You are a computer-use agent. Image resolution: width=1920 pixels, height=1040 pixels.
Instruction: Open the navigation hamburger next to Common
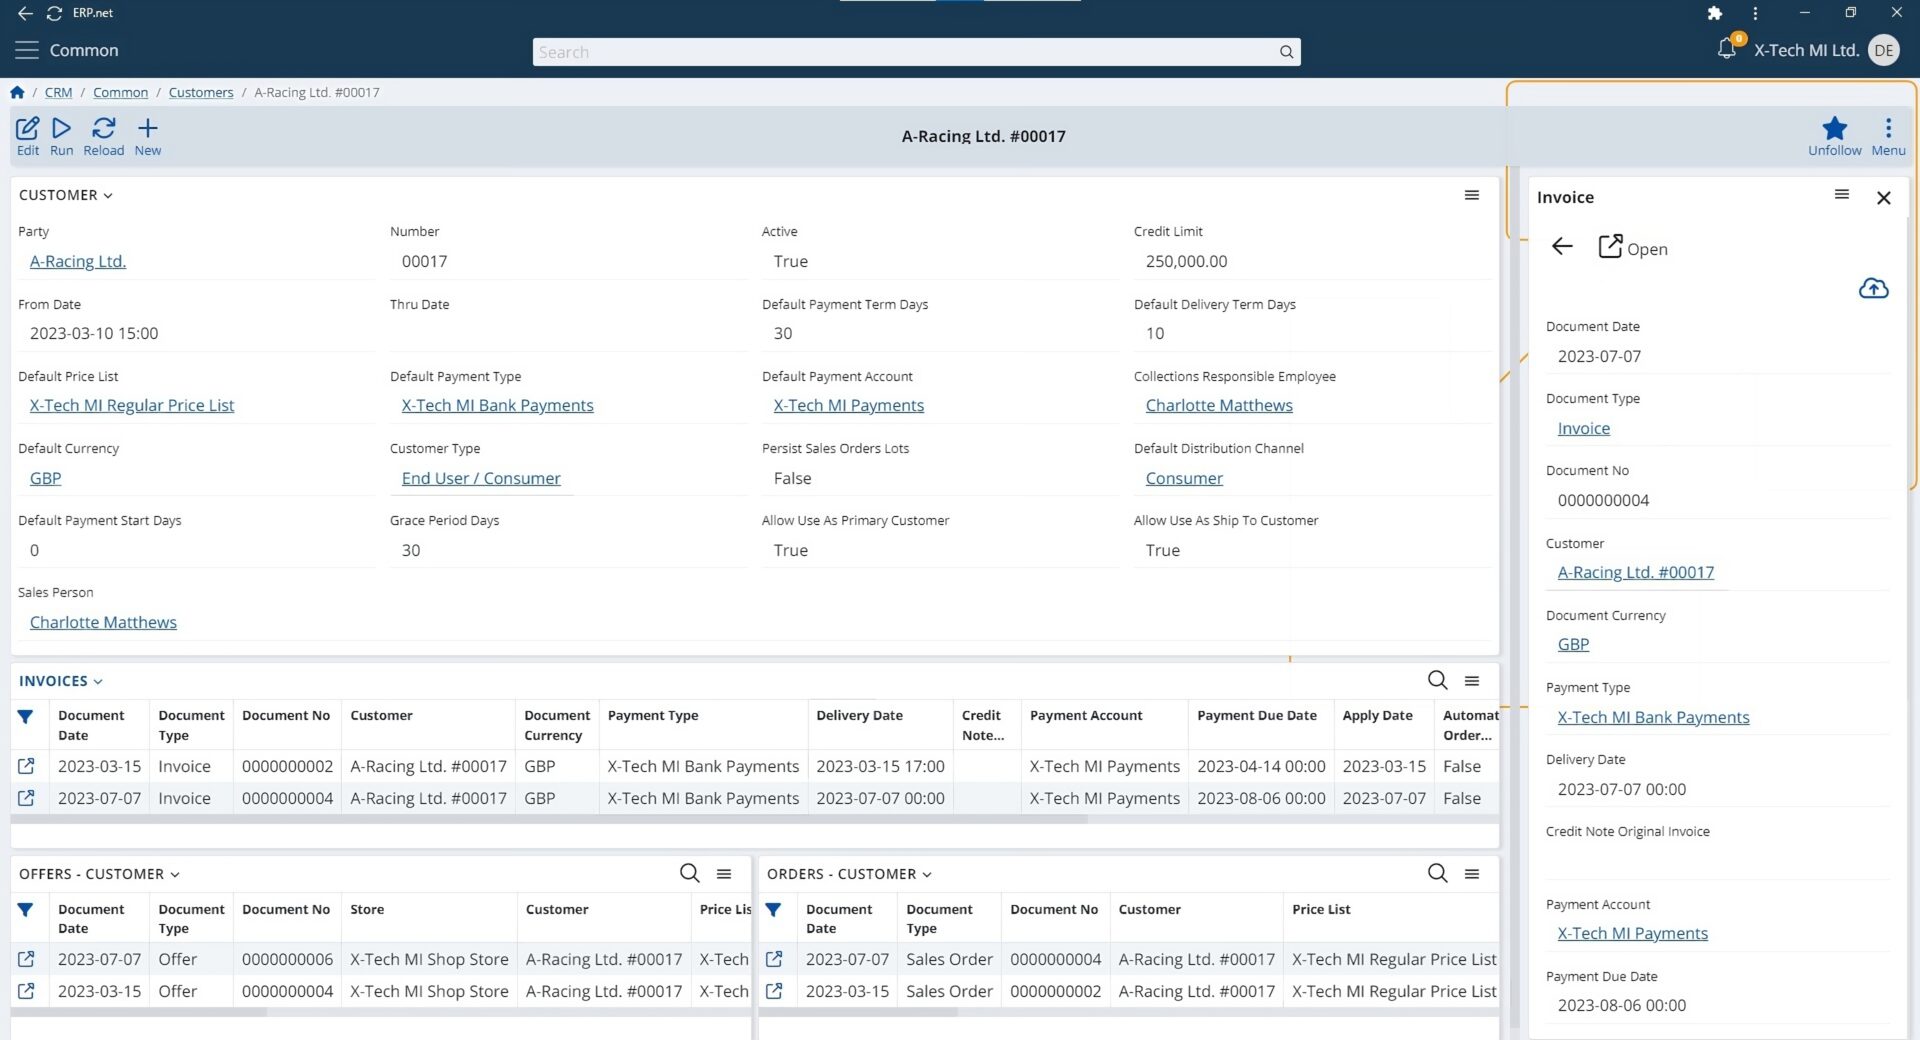tap(27, 50)
